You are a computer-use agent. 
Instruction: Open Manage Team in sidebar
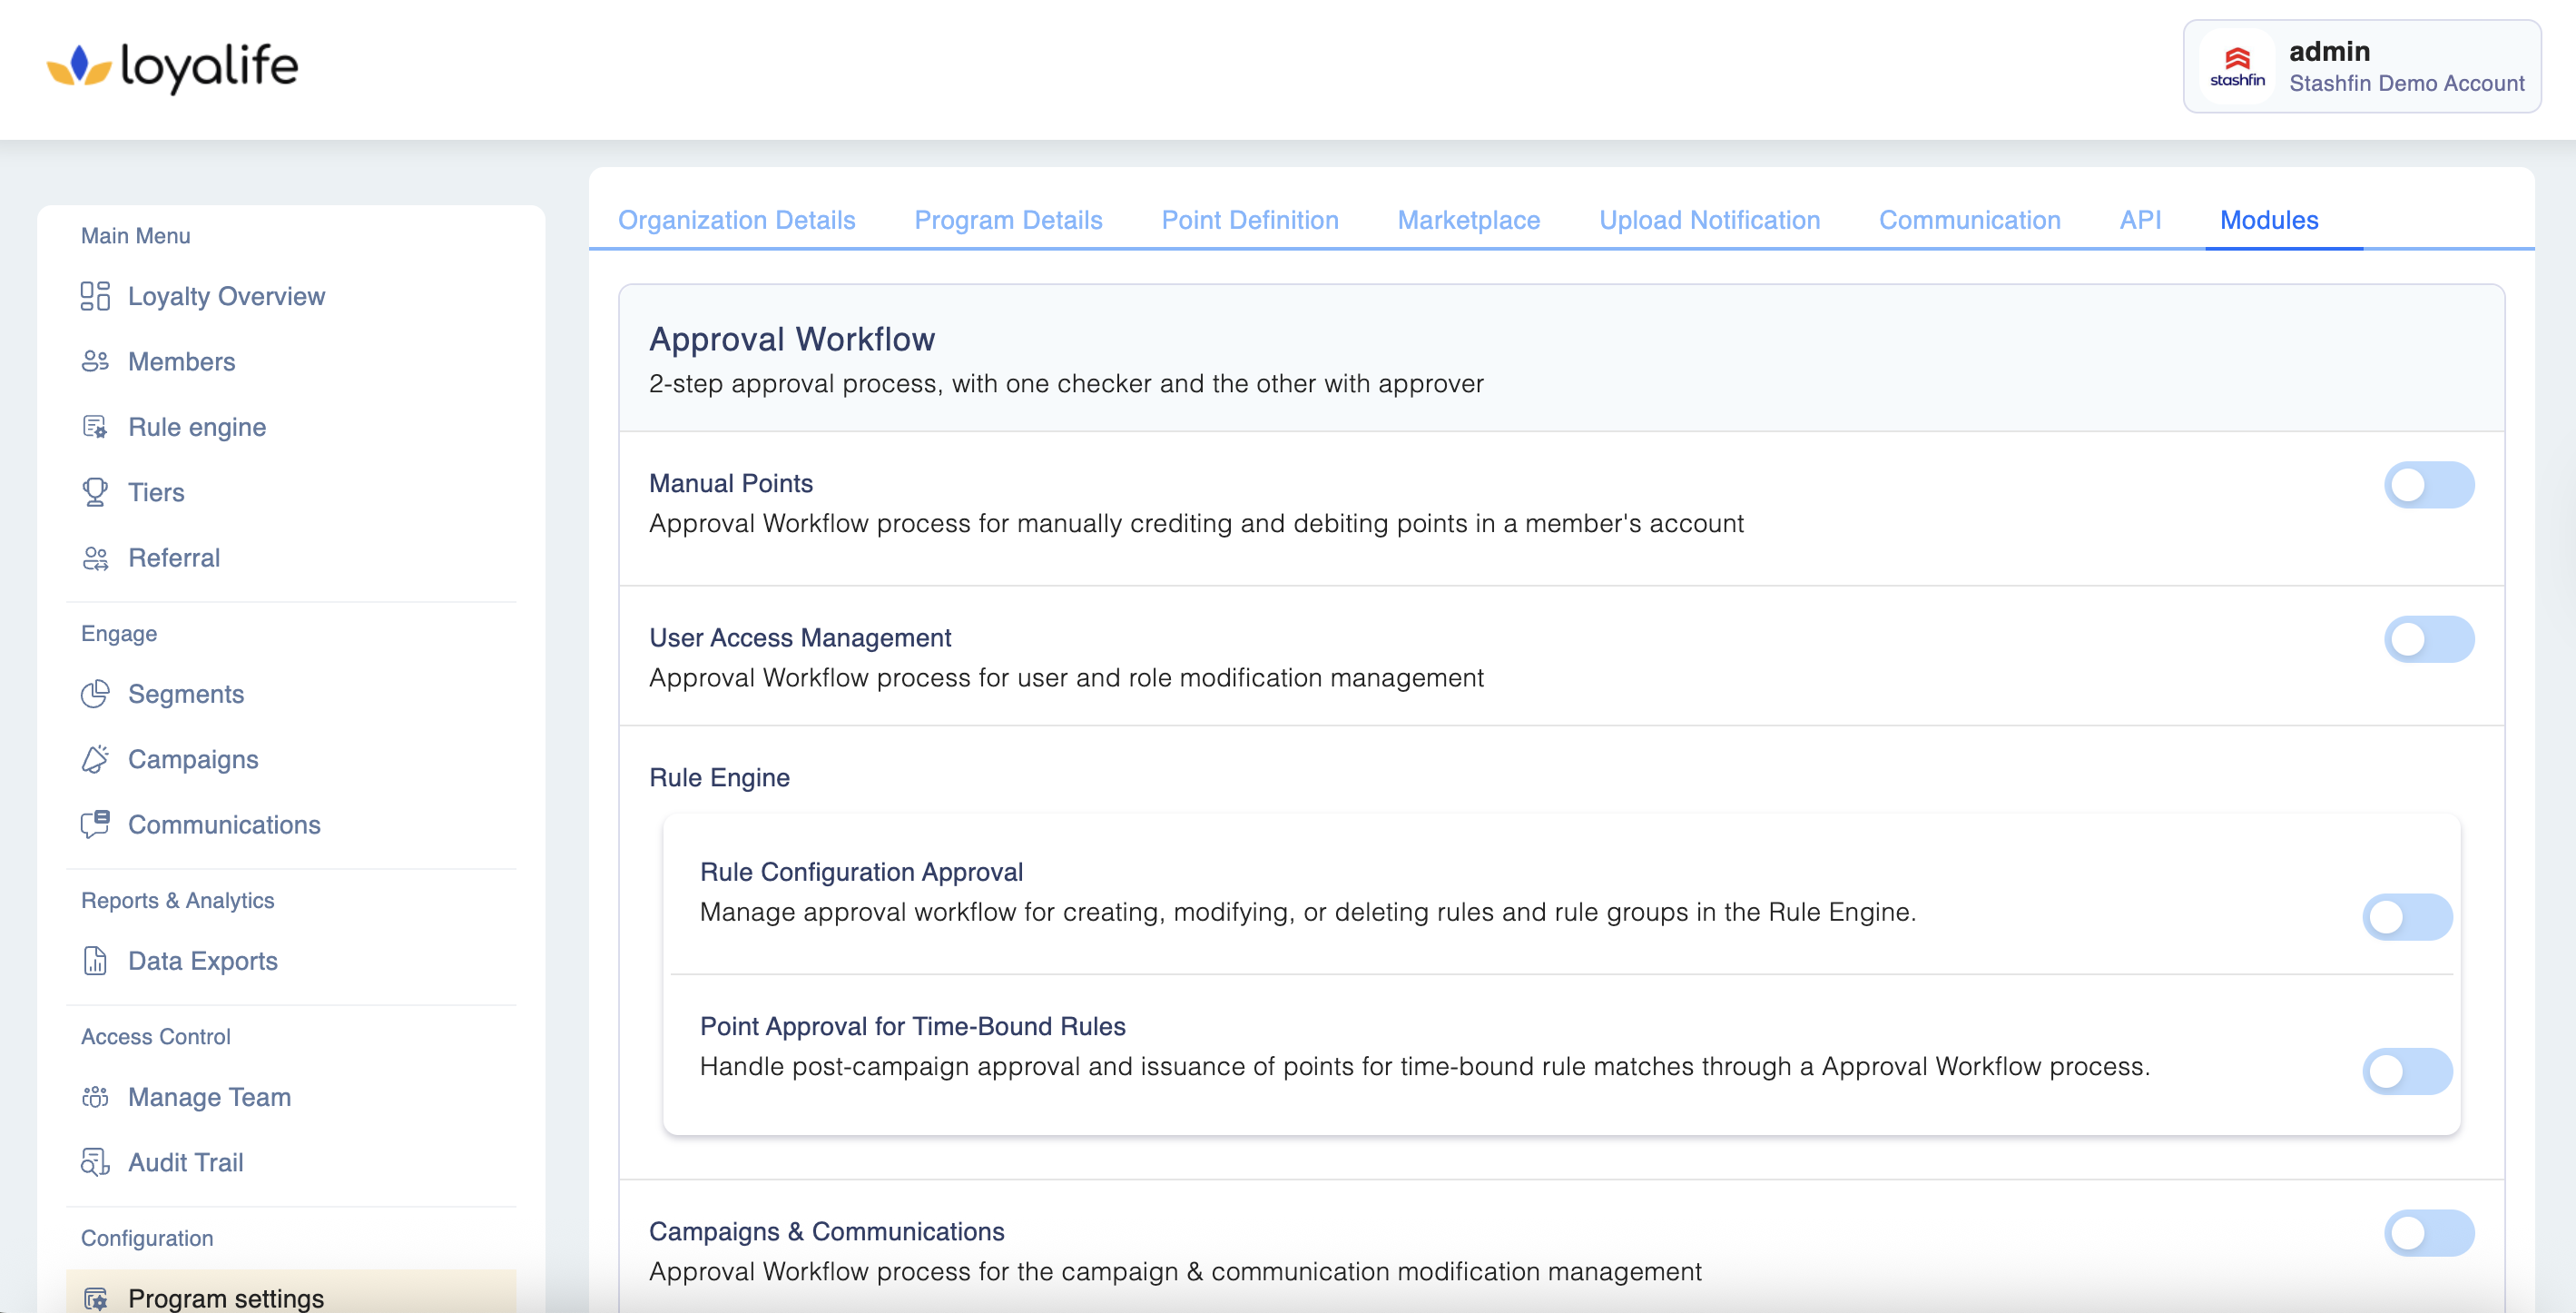[x=209, y=1097]
